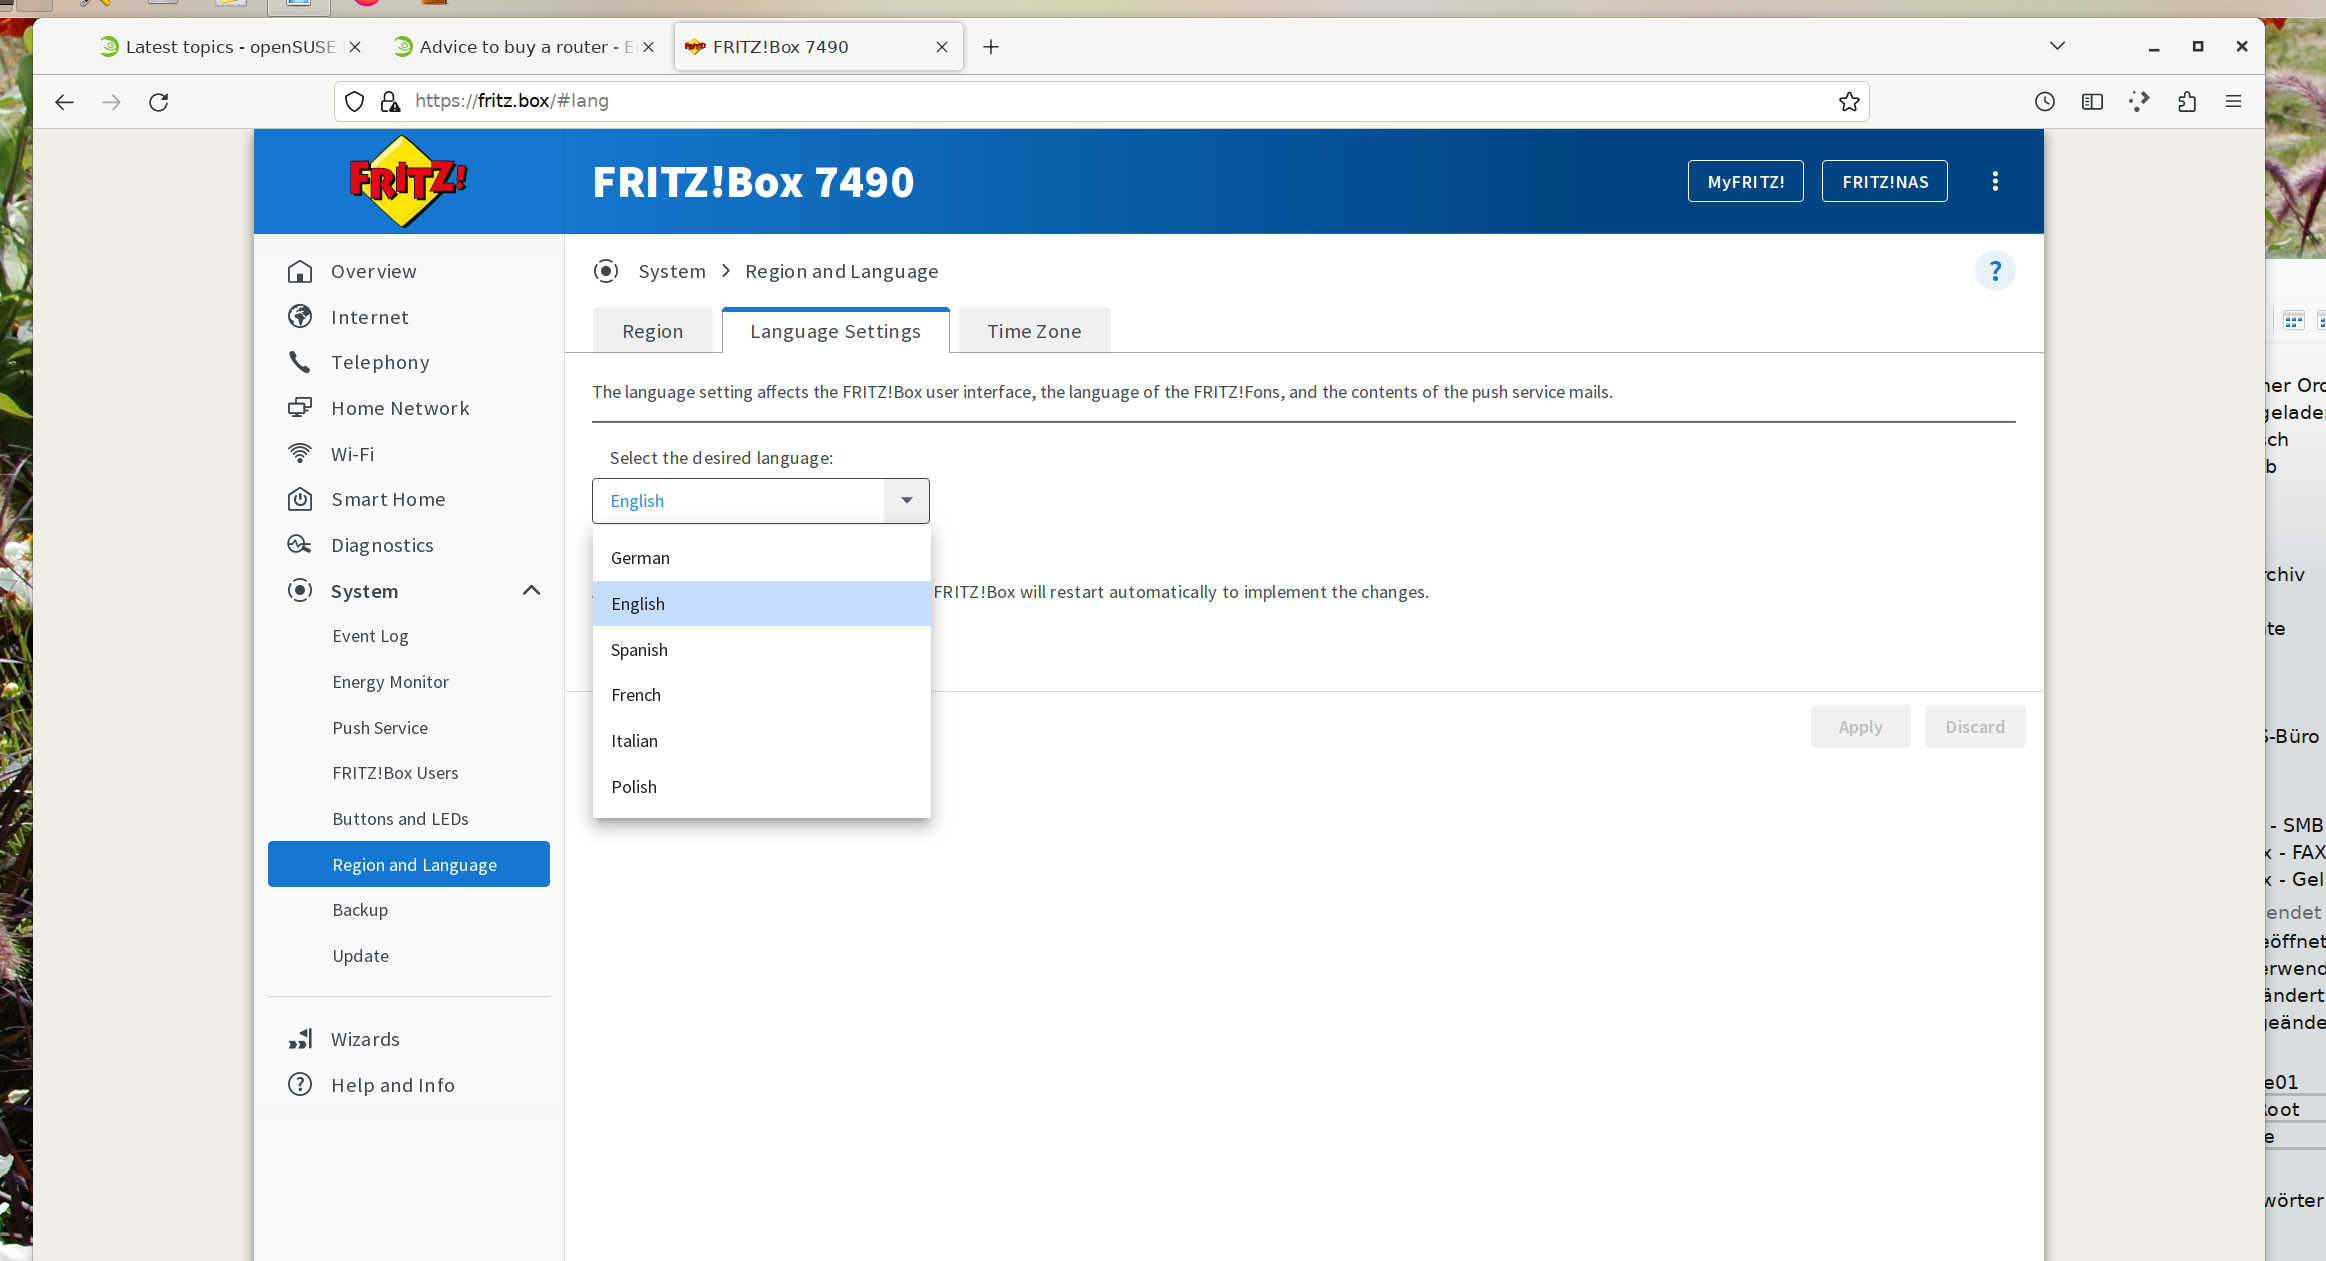Click the FRITZ!NAS button
Image resolution: width=2326 pixels, height=1261 pixels.
tap(1885, 181)
